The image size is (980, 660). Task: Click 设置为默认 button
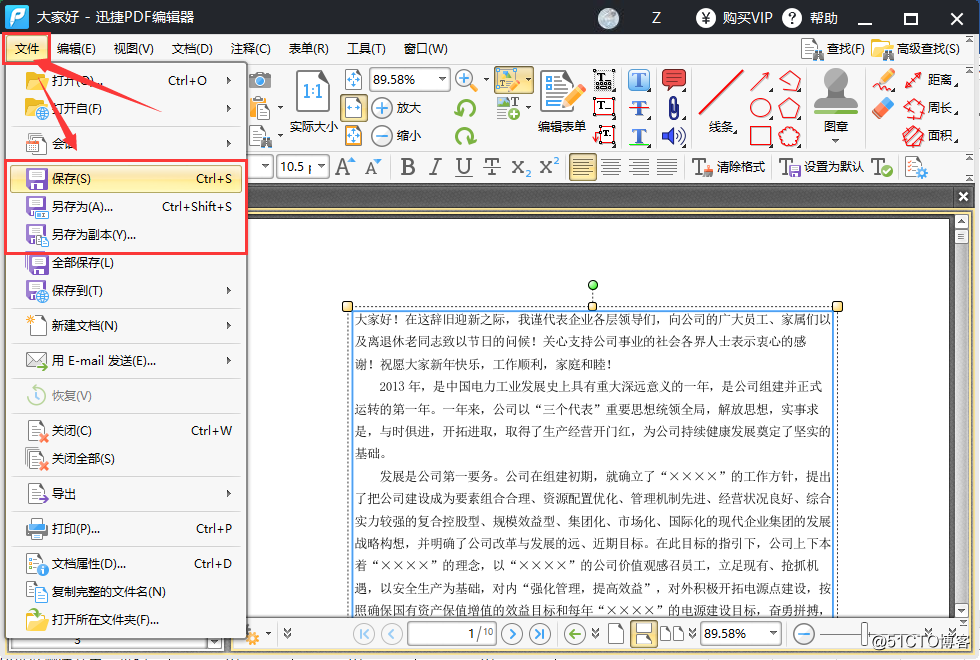coord(821,167)
